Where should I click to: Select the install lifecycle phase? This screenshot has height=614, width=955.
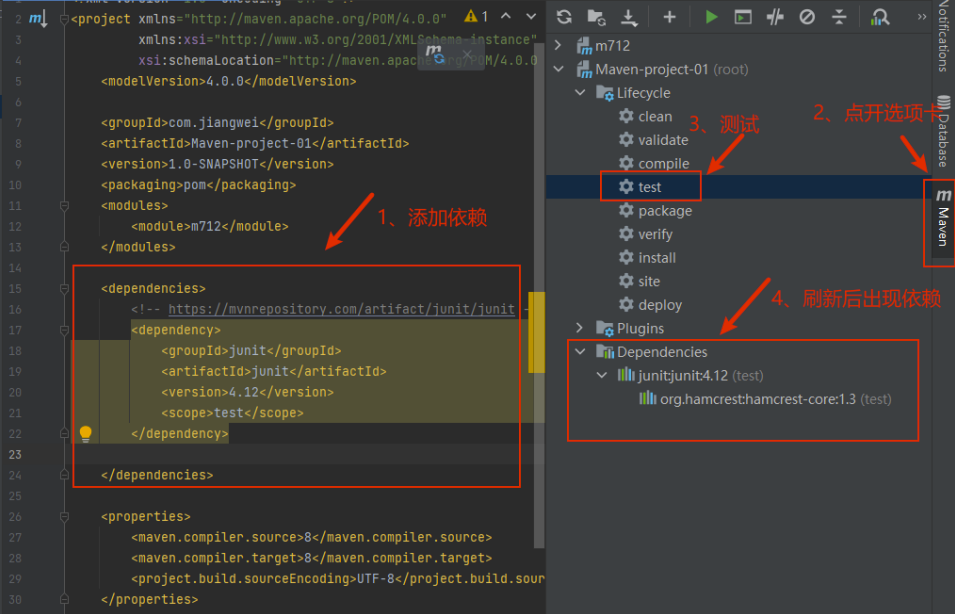[657, 258]
